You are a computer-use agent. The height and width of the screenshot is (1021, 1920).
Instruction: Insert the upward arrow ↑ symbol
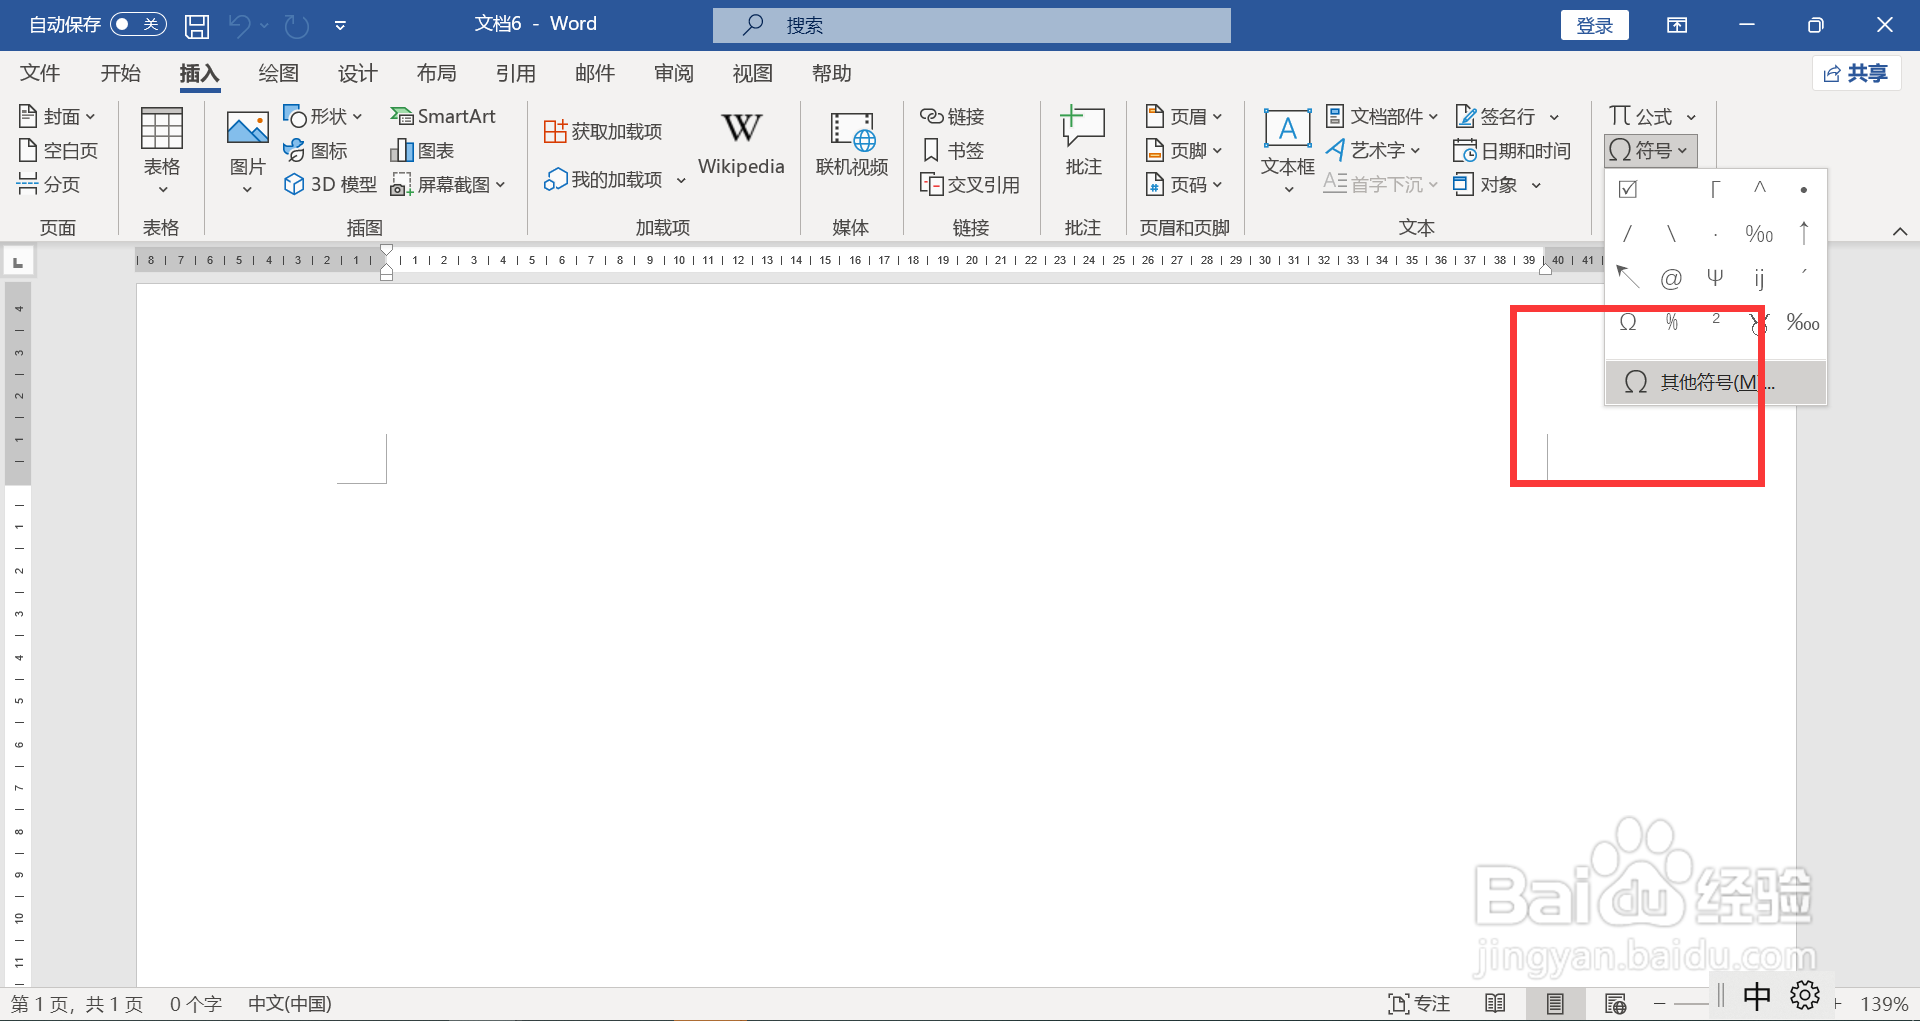pos(1803,234)
